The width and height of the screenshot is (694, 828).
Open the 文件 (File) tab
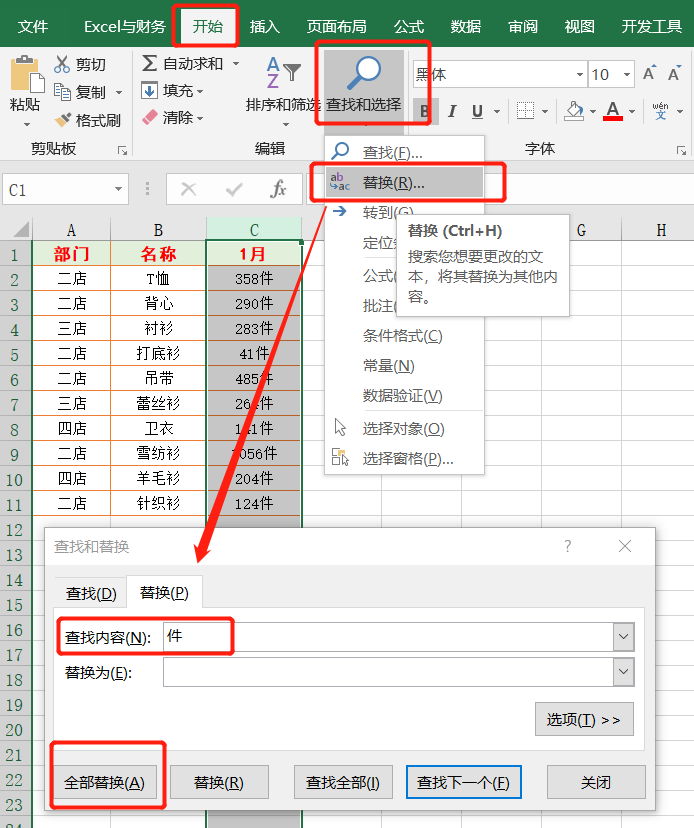(x=33, y=26)
